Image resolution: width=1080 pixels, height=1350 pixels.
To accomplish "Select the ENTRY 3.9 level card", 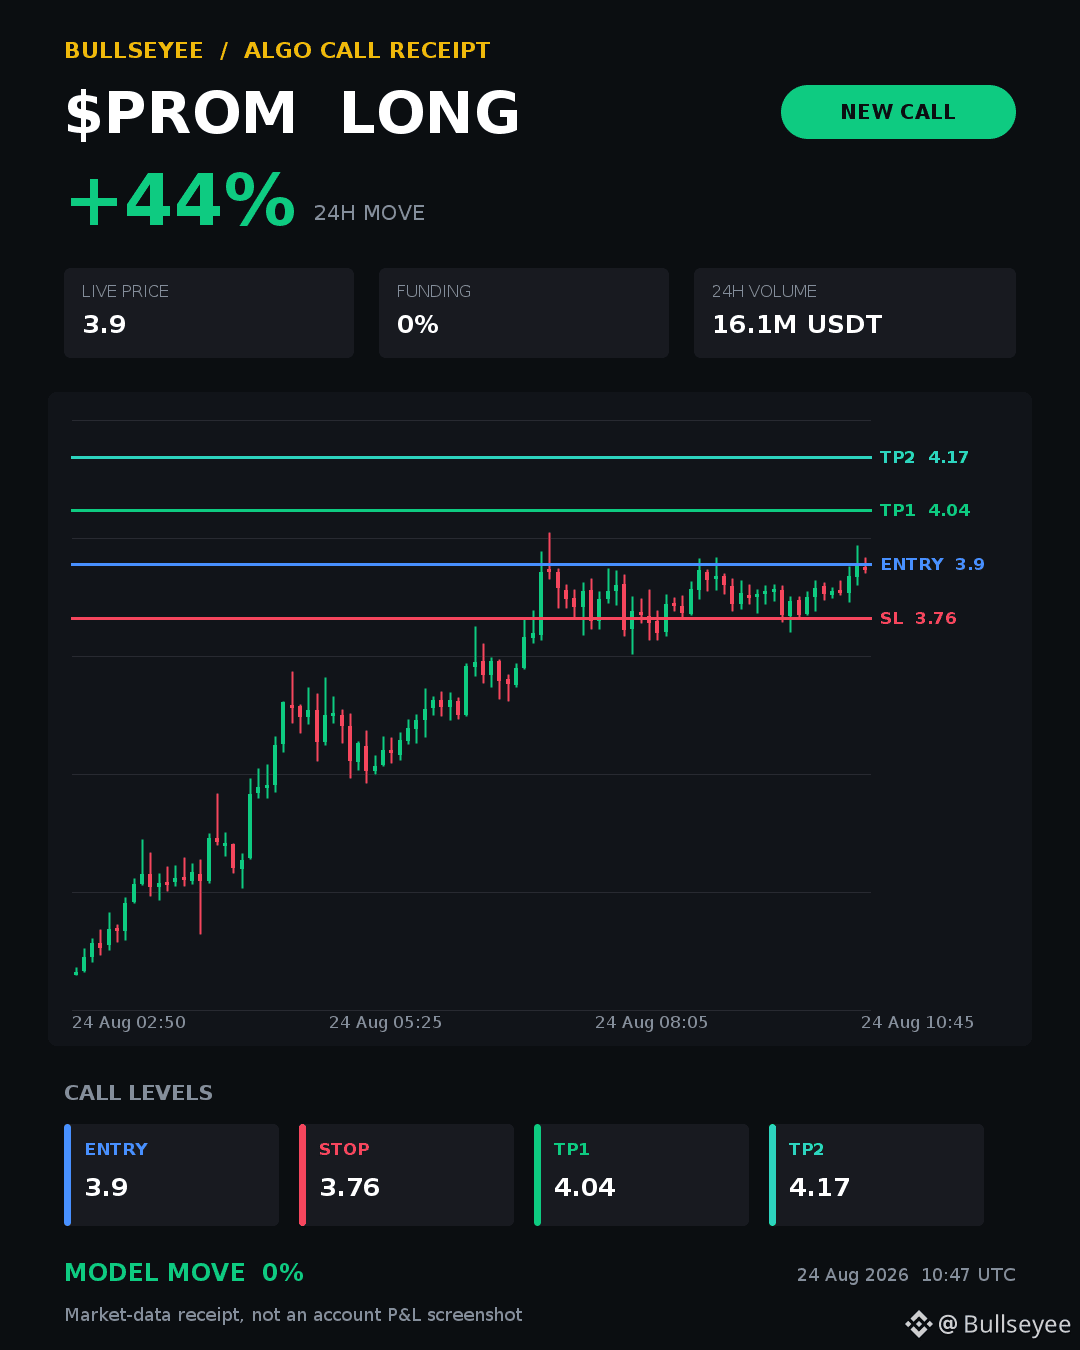I will coord(172,1175).
